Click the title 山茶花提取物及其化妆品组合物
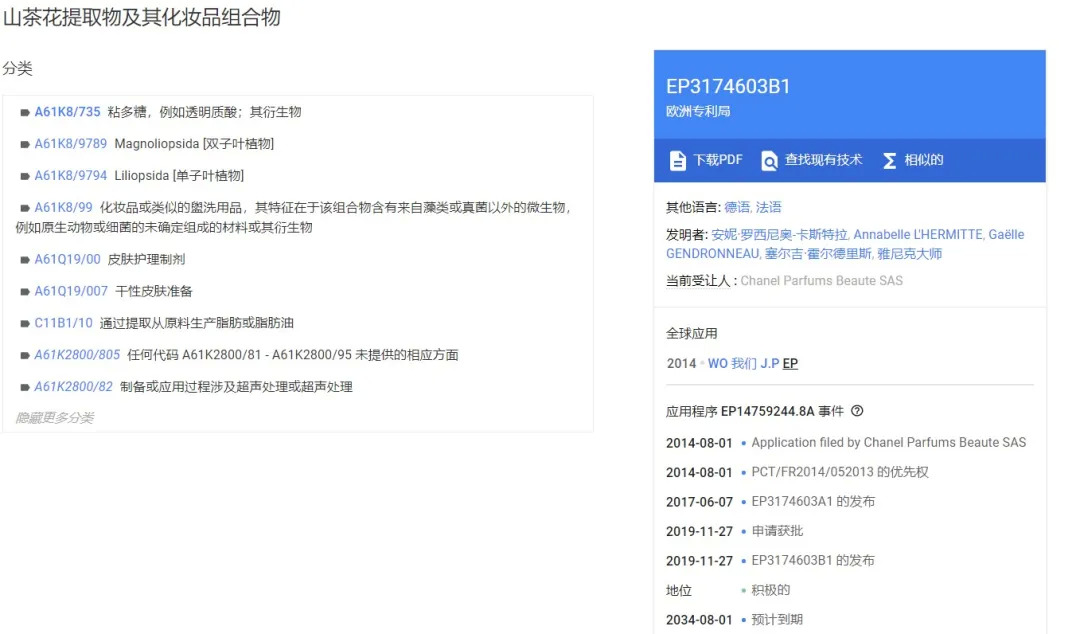Viewport: 1080px width, 634px height. coord(141,17)
